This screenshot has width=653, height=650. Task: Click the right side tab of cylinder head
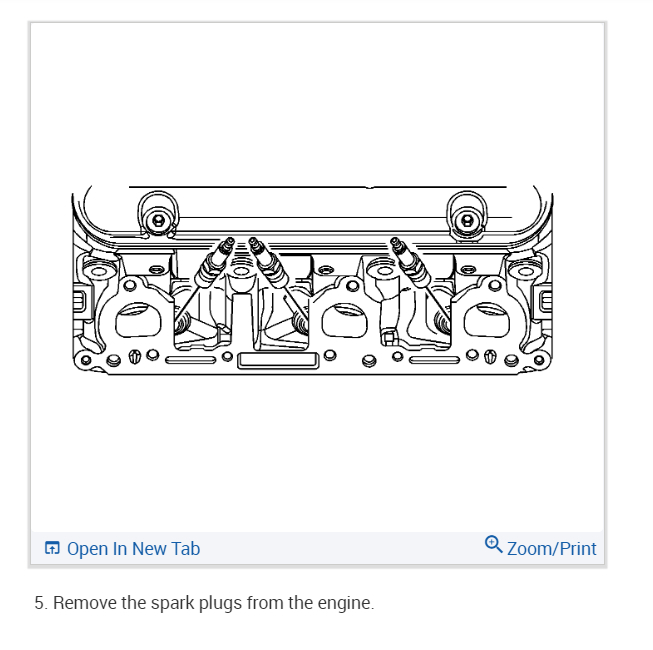coord(545,301)
